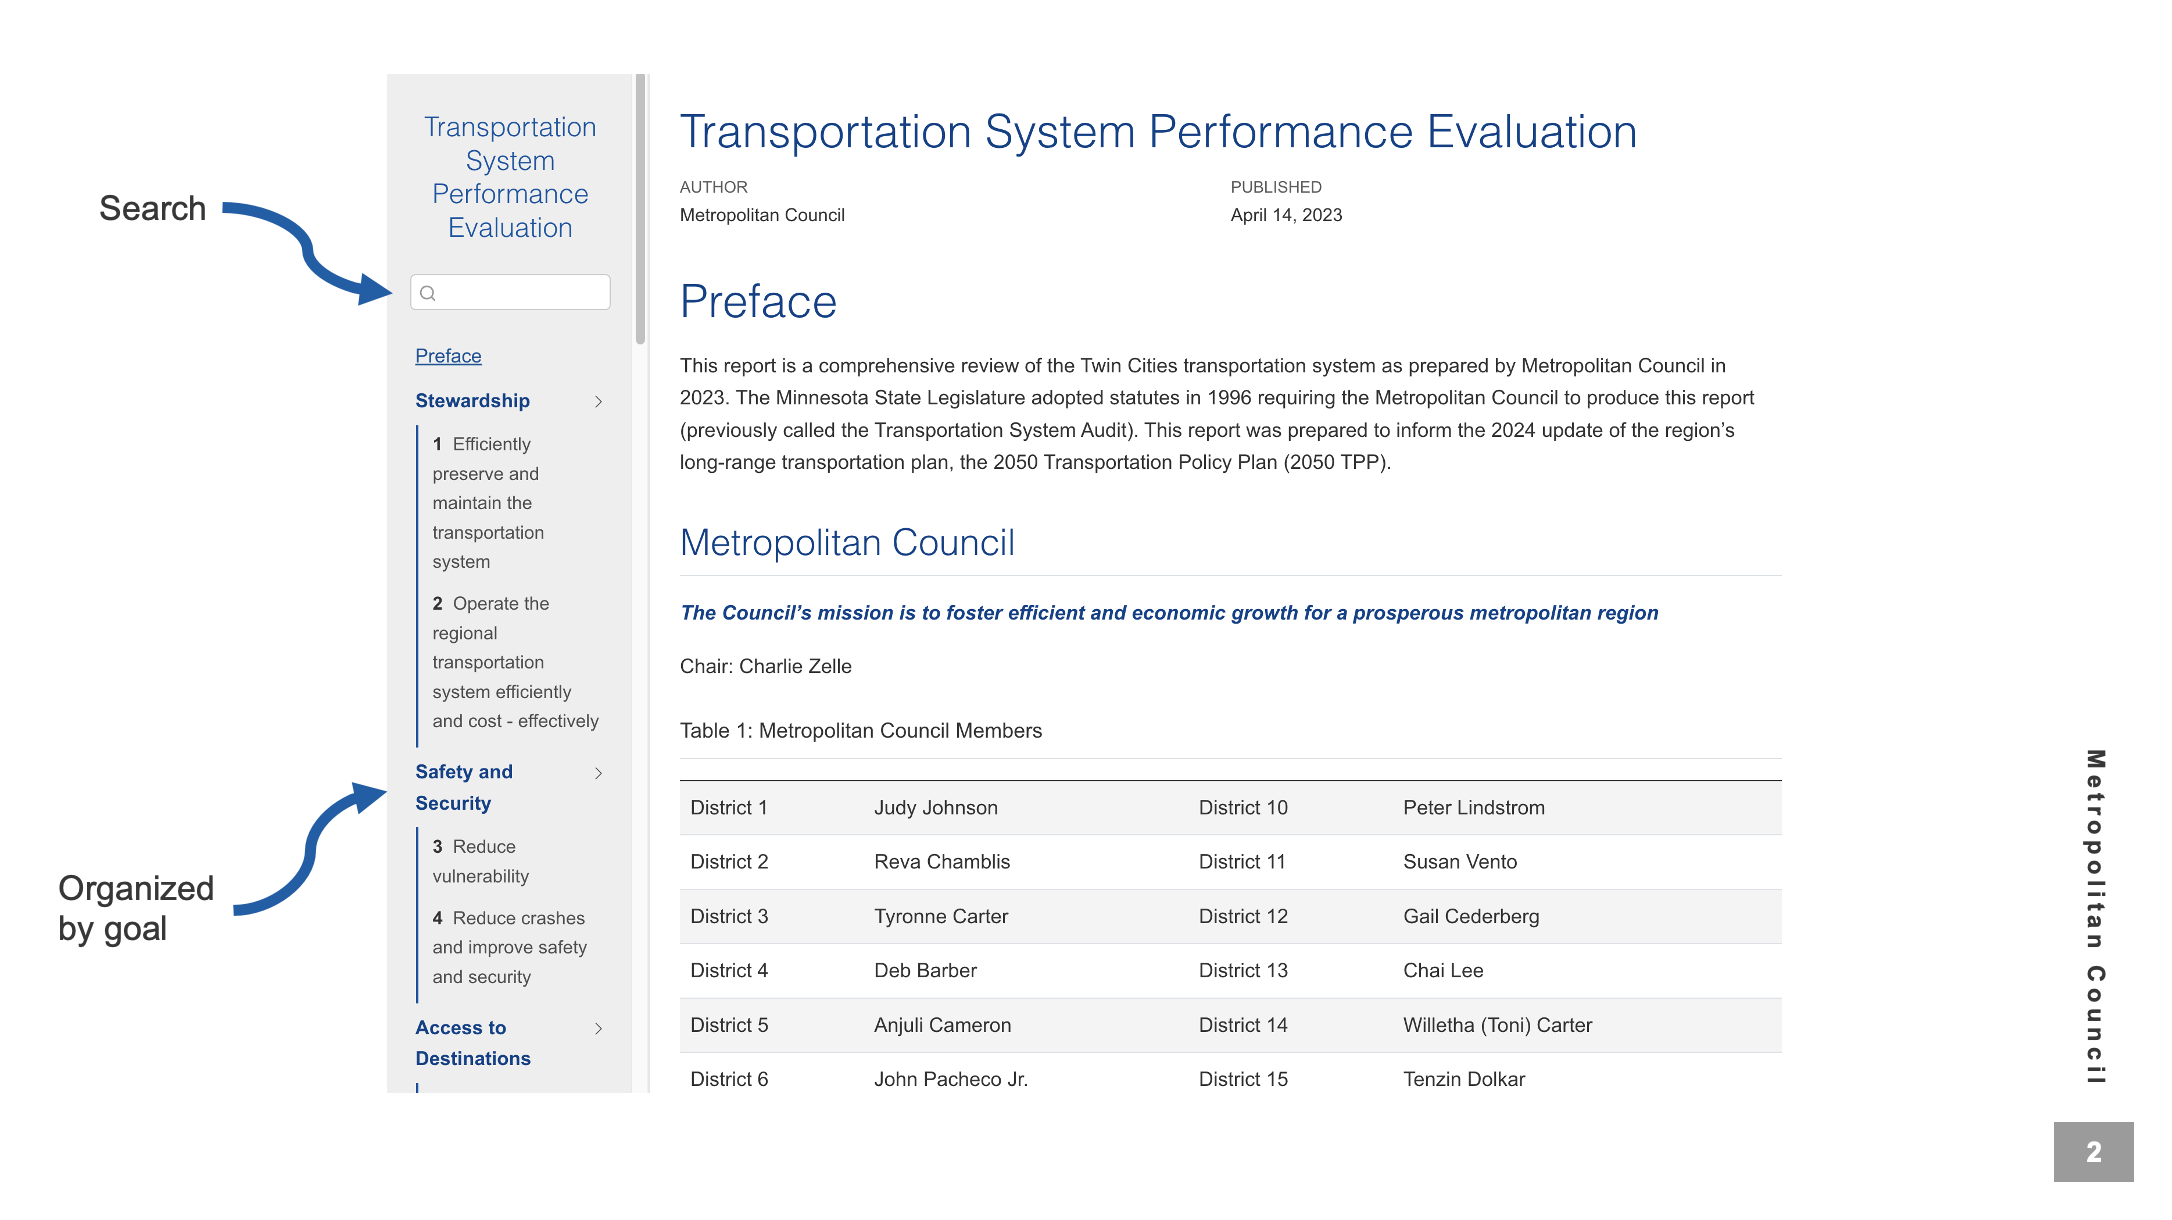This screenshot has width=2172, height=1220.
Task: Collapse the Safety and Security chevron
Action: click(x=598, y=773)
